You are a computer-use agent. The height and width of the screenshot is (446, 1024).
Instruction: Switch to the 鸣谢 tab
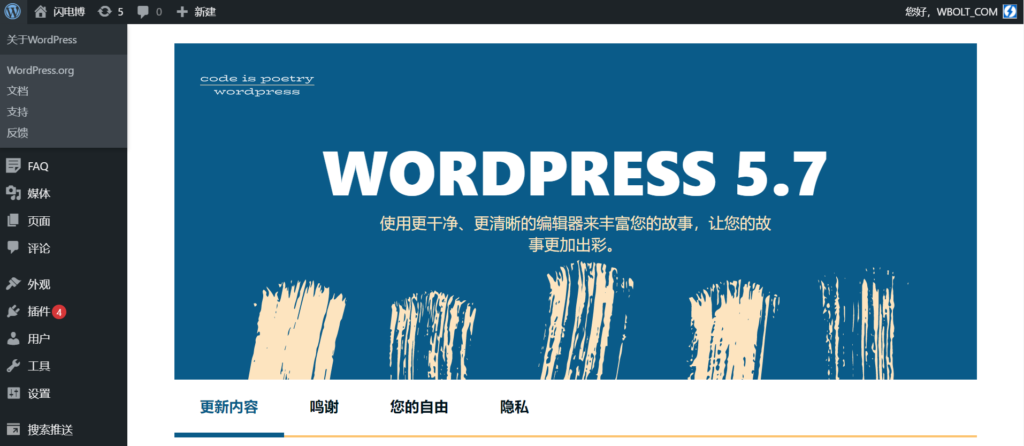tap(325, 407)
